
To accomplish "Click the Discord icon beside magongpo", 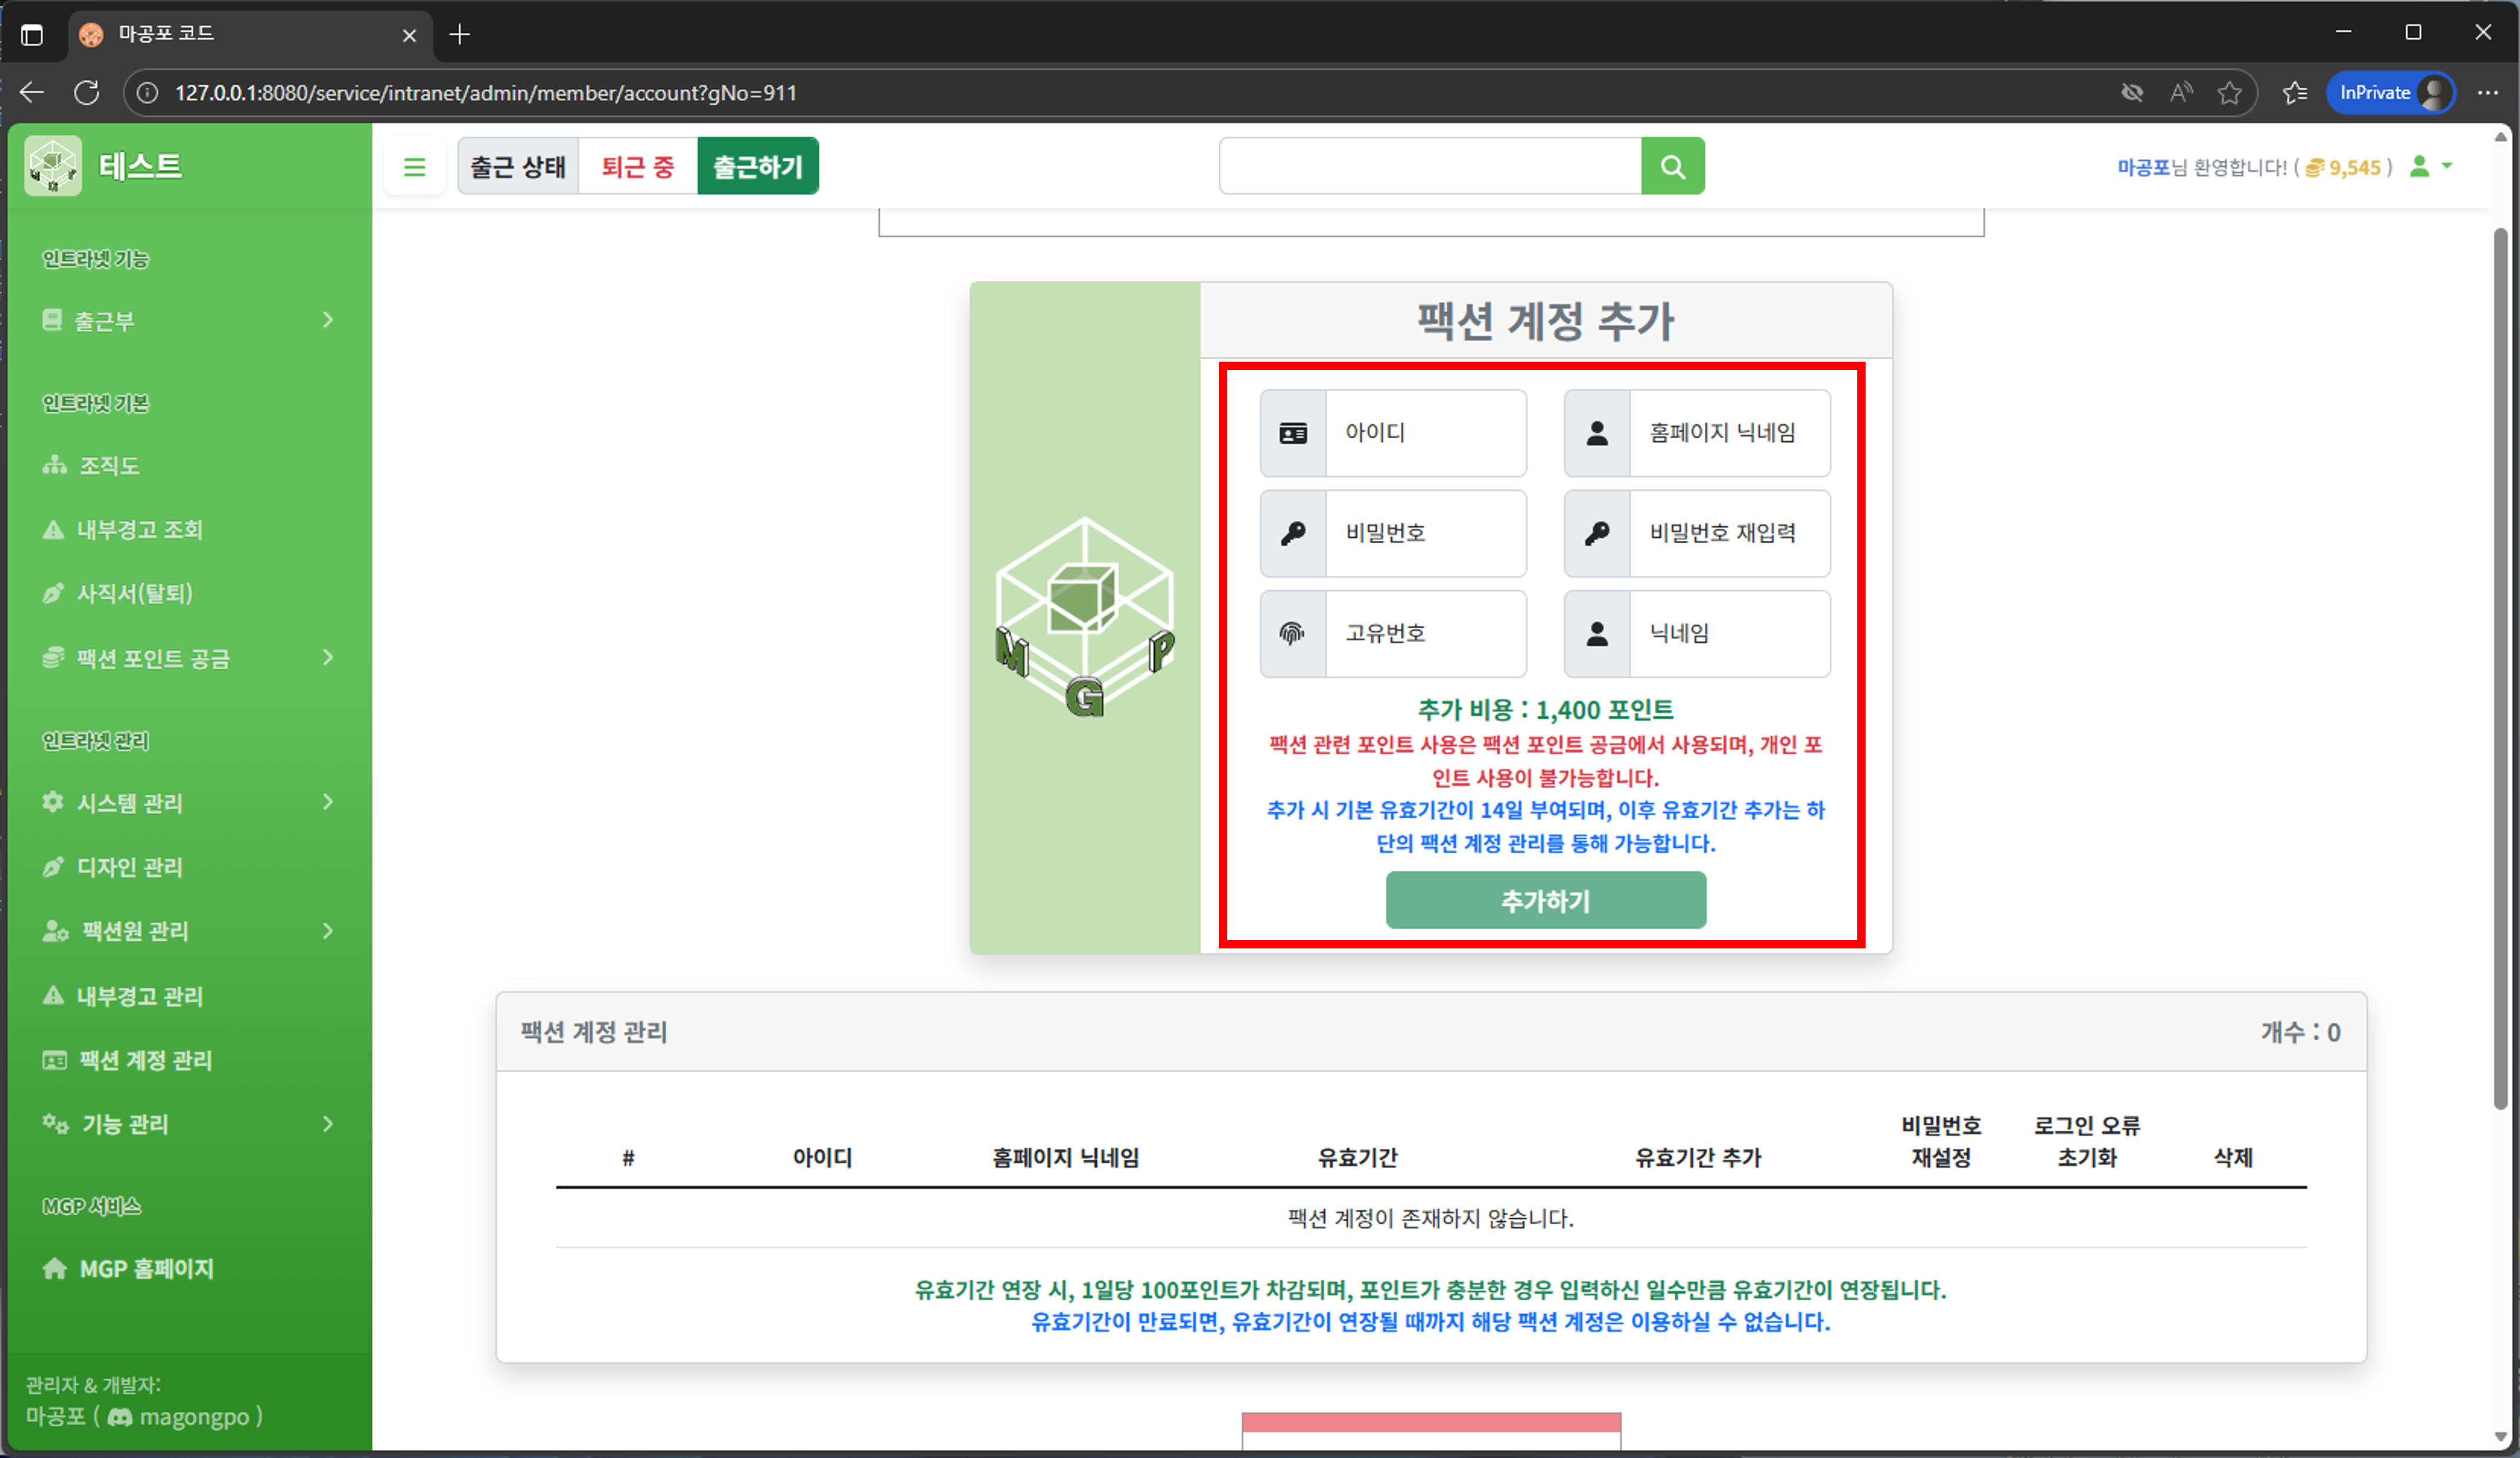I will (119, 1417).
